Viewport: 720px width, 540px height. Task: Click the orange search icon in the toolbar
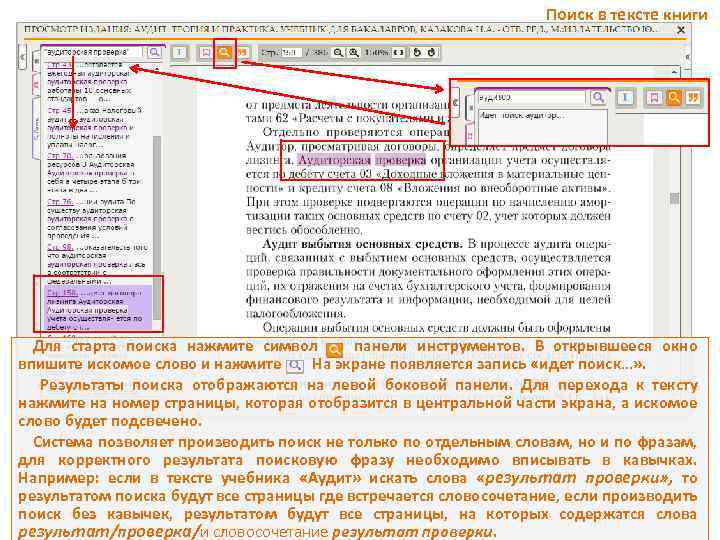pyautogui.click(x=225, y=52)
